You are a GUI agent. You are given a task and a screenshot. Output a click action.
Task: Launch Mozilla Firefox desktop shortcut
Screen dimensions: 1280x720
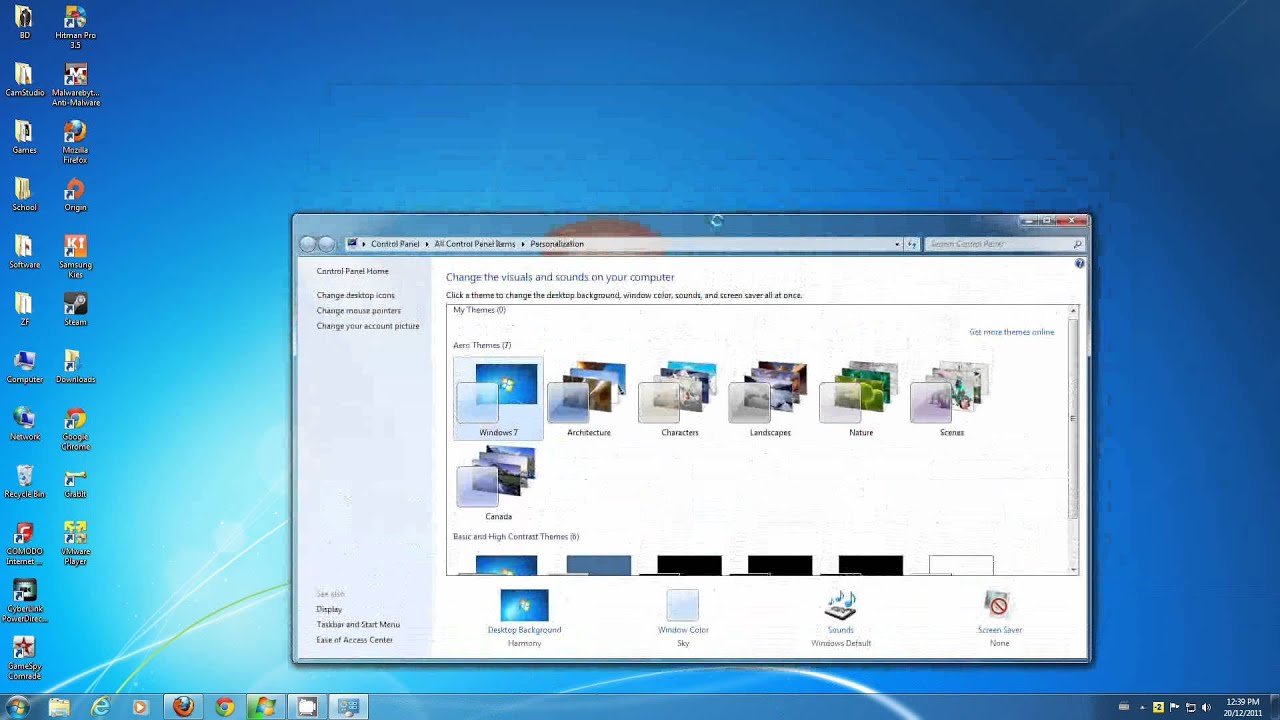[x=75, y=142]
